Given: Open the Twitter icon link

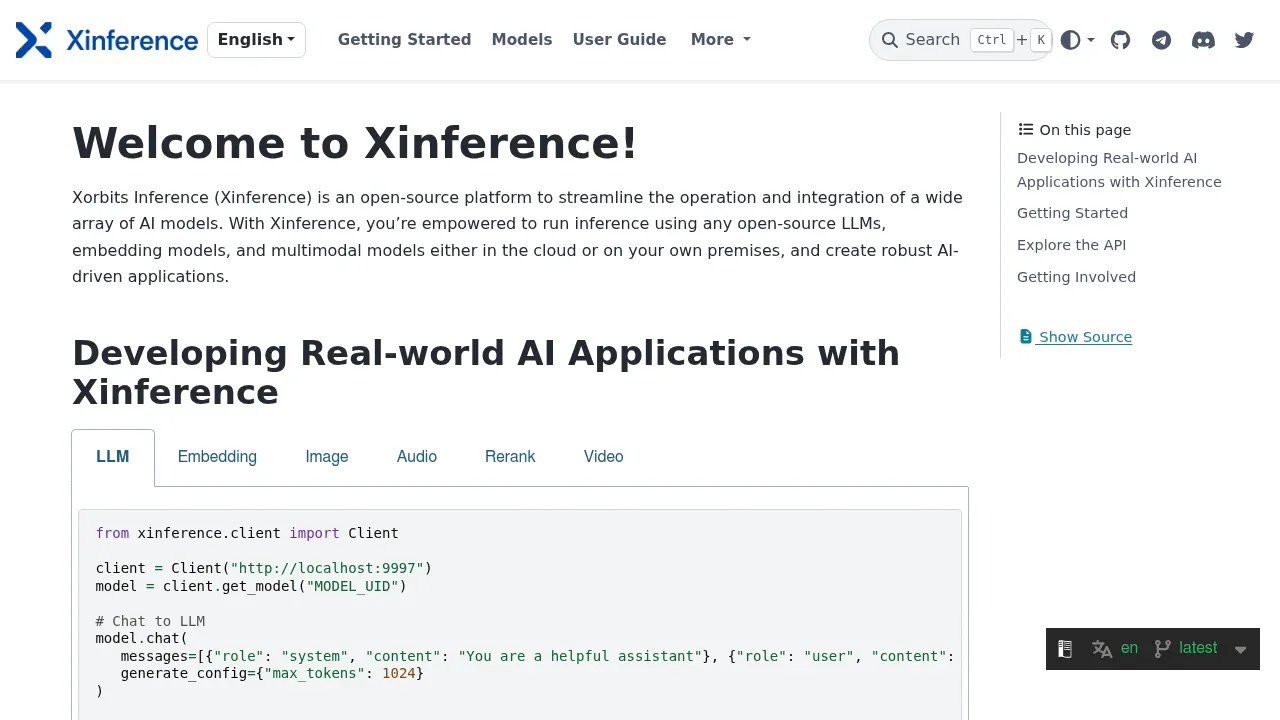Looking at the screenshot, I should 1244,40.
